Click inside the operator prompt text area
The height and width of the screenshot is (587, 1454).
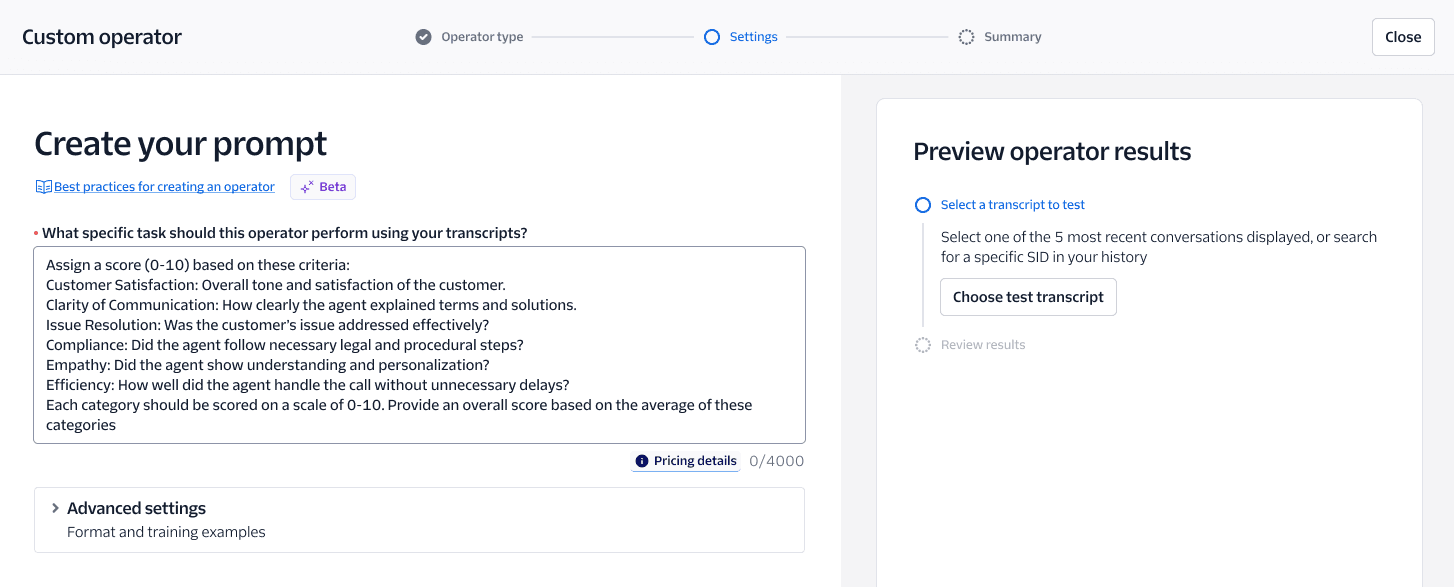[419, 345]
